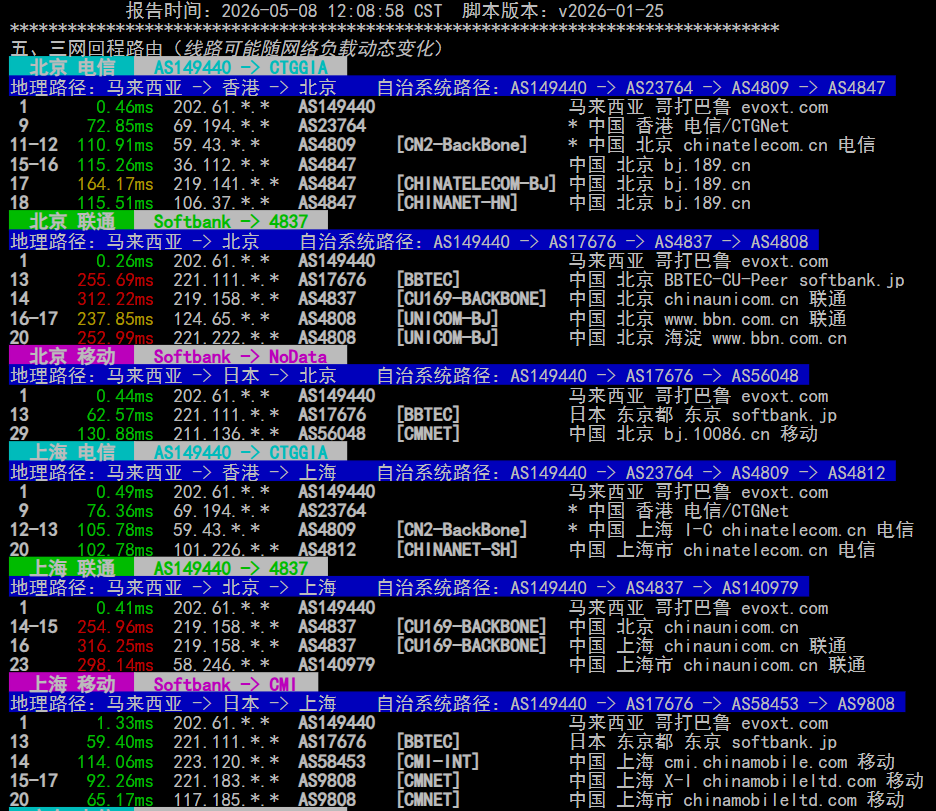Select the 110.91ms latency on hop 11-12
Screen dimensions: 936x811
(115, 145)
